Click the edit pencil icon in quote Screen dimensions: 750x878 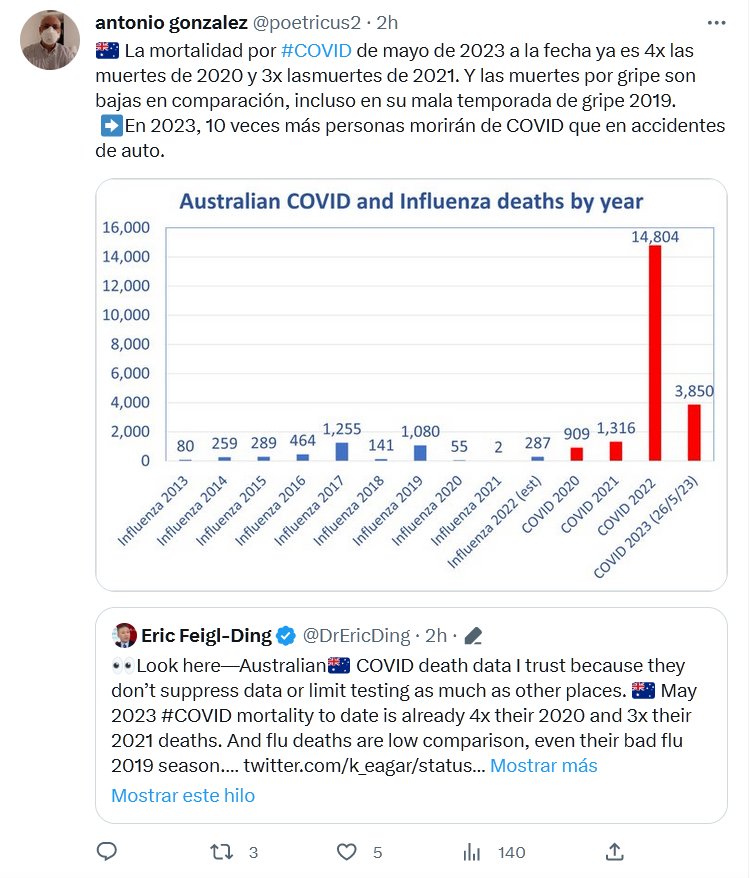474,635
